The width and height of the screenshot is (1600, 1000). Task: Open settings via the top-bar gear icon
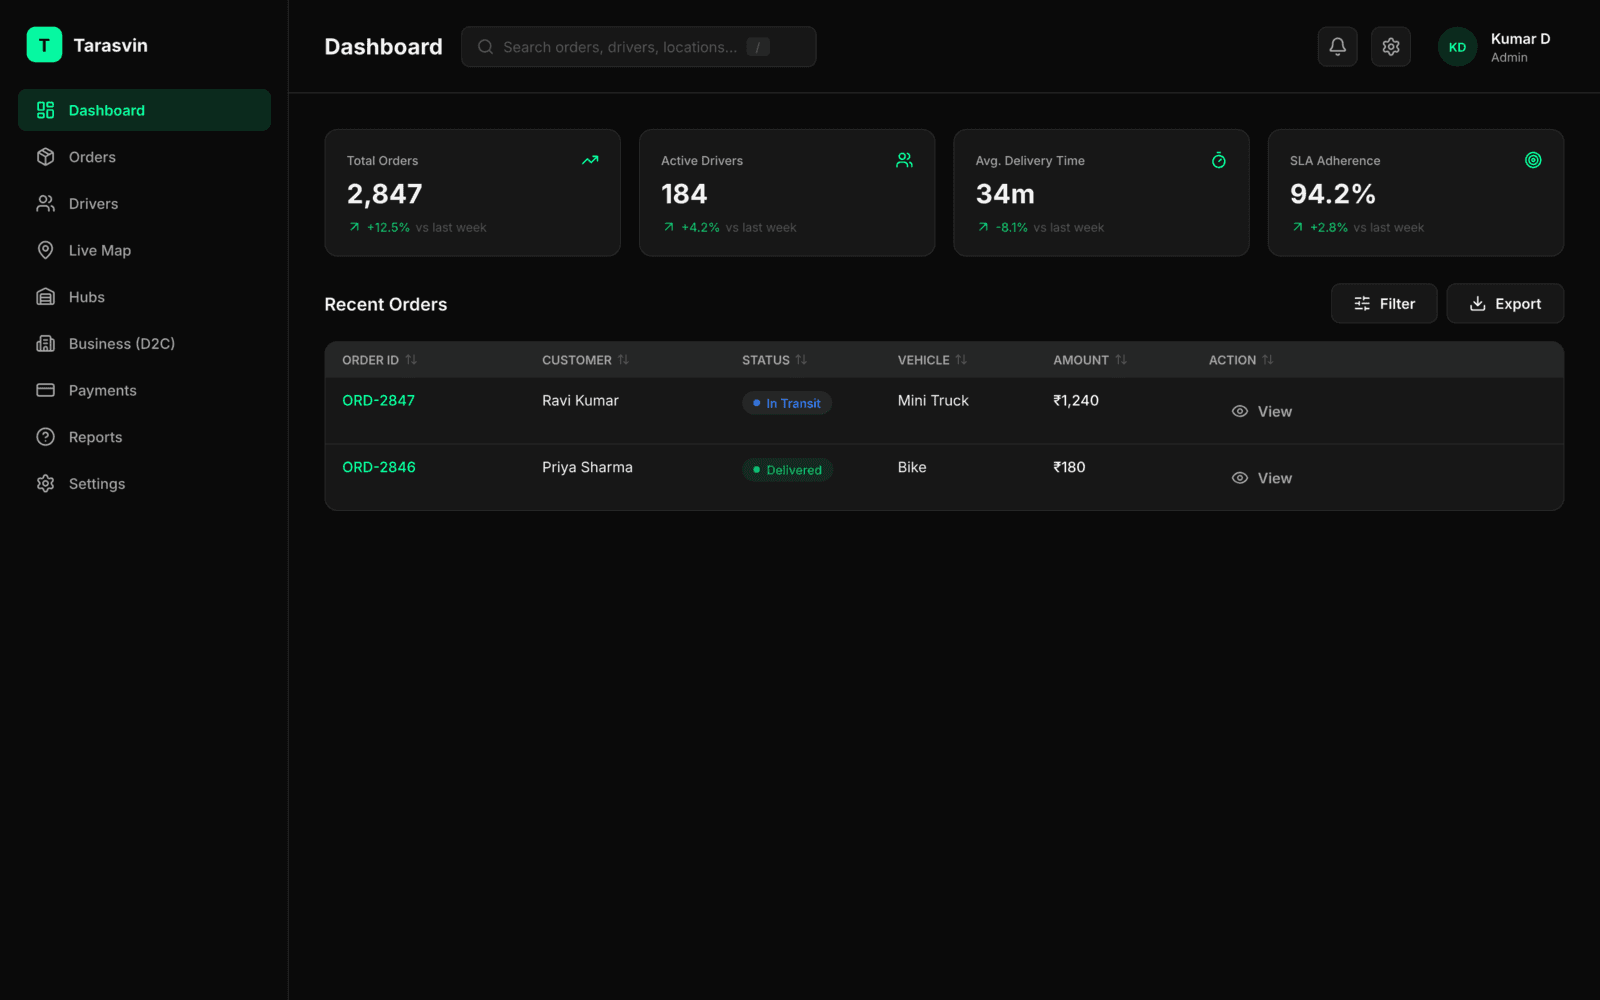(1391, 47)
